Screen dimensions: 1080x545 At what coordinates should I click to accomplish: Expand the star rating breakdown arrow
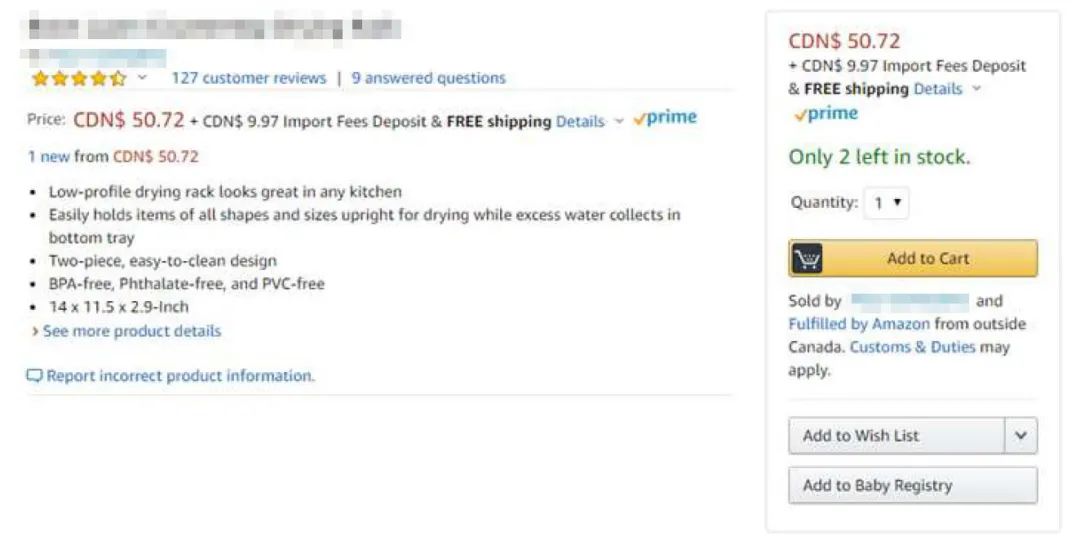[142, 78]
